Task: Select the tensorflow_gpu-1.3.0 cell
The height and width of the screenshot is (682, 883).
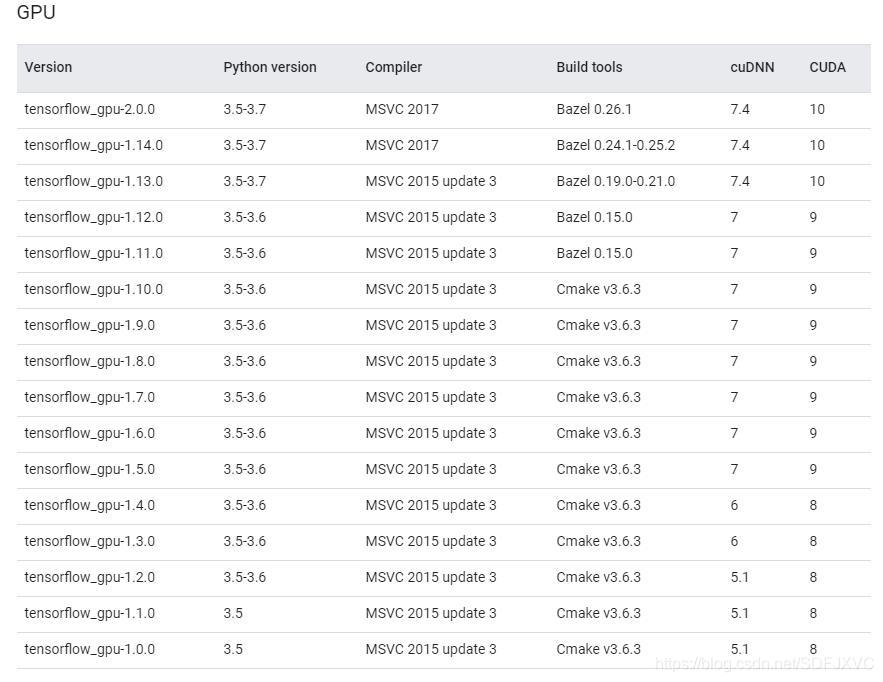Action: 90,542
